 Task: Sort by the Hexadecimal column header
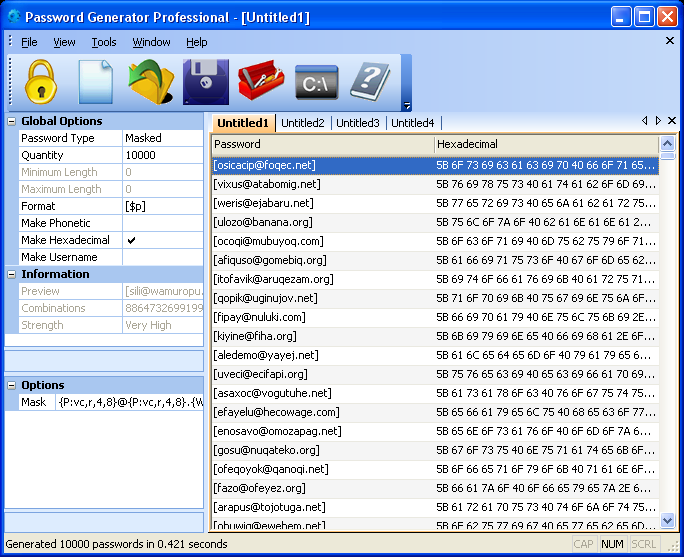point(547,144)
